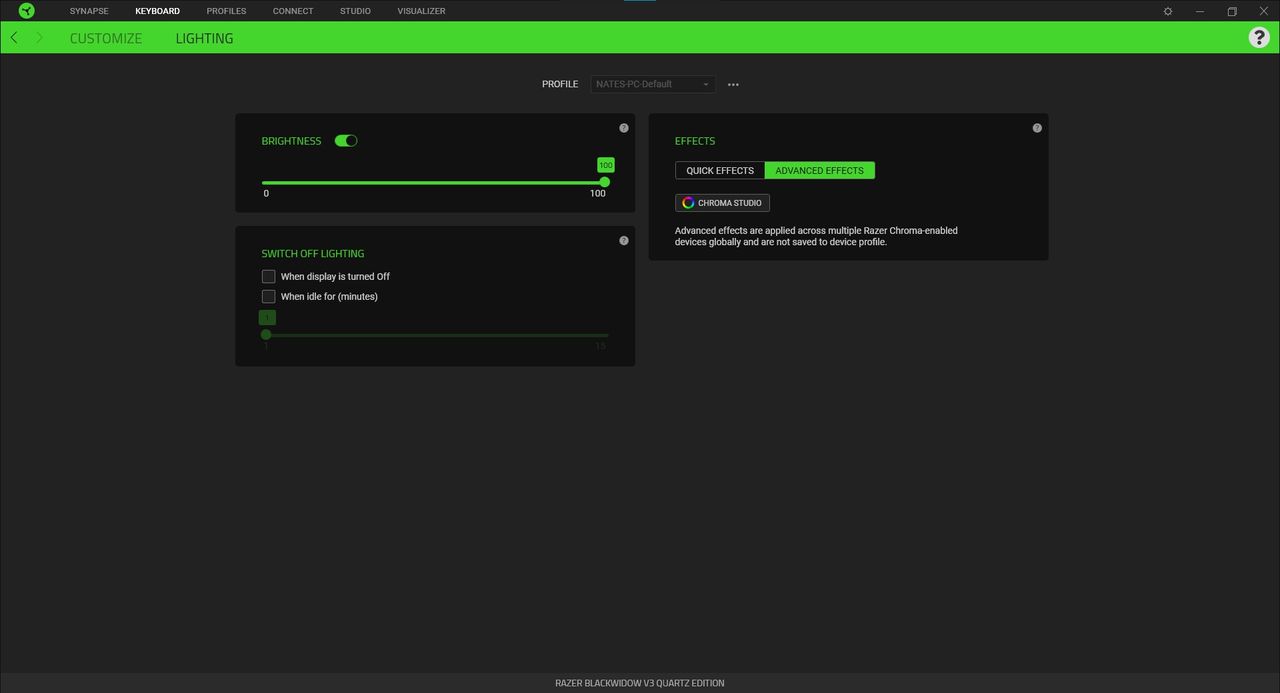Select the Lighting subtab
Image resolution: width=1280 pixels, height=693 pixels.
coord(204,38)
